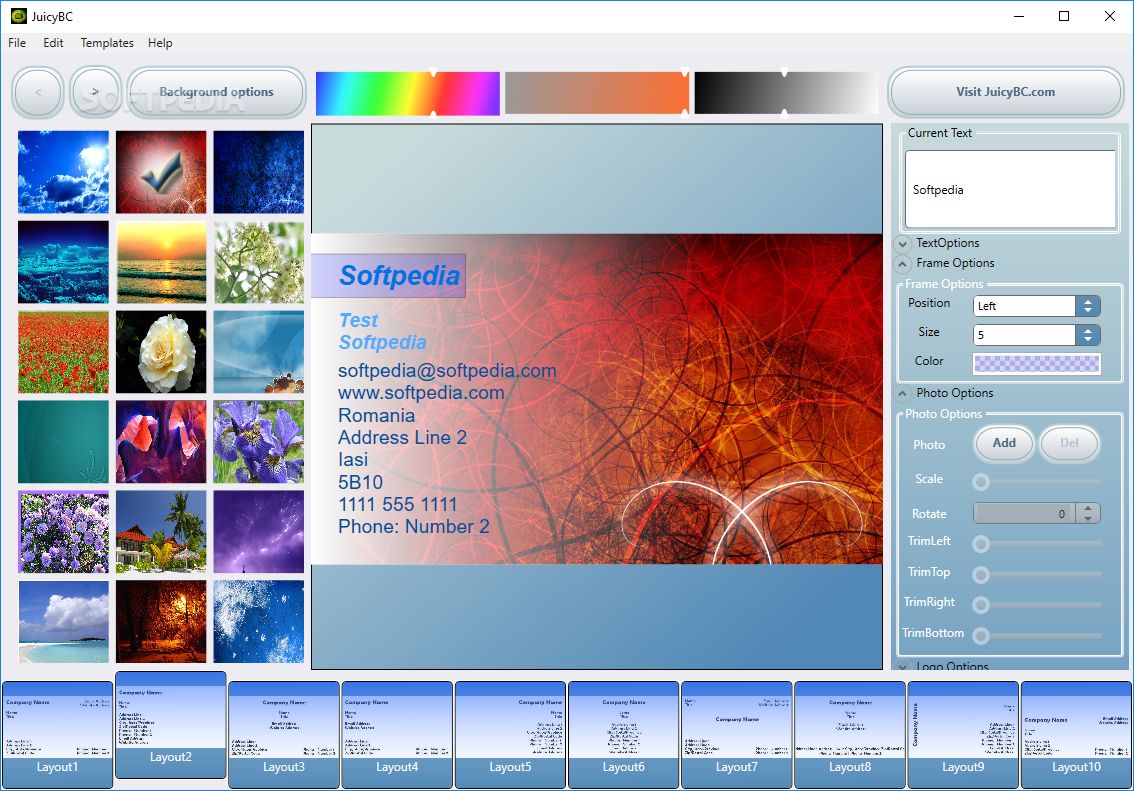Open the Edit menu

(53, 43)
